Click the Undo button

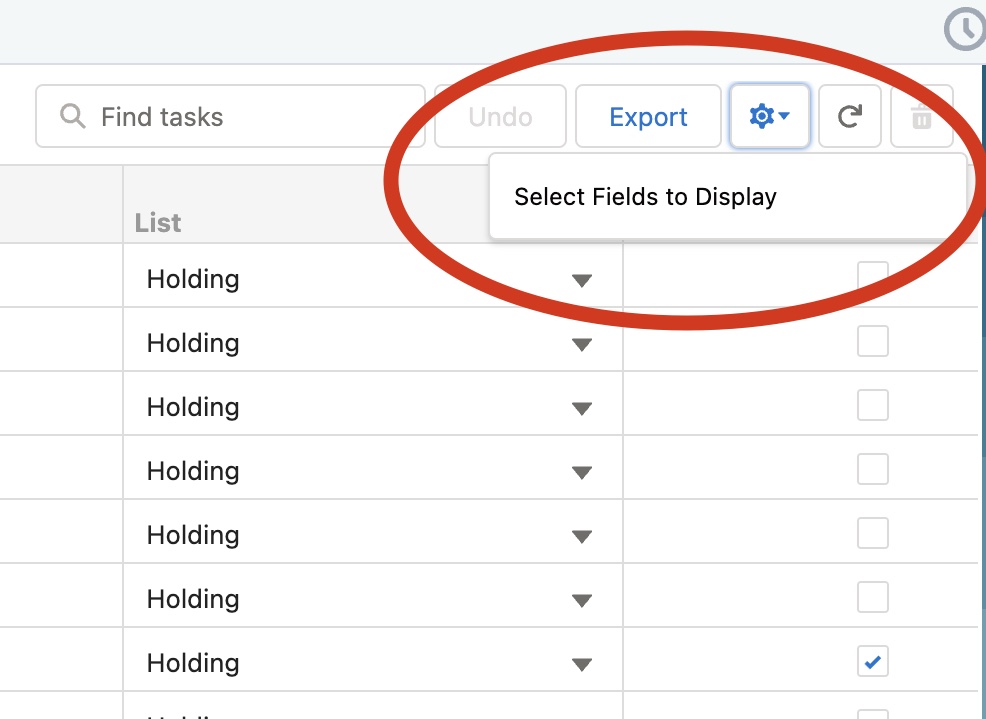pos(501,116)
